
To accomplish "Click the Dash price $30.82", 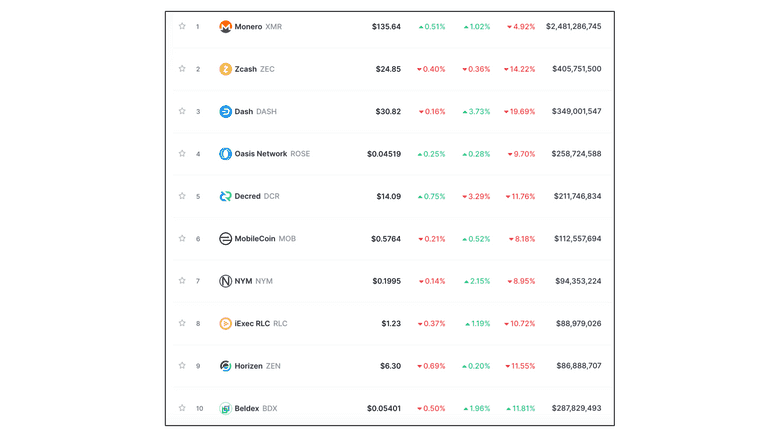I will pos(388,112).
